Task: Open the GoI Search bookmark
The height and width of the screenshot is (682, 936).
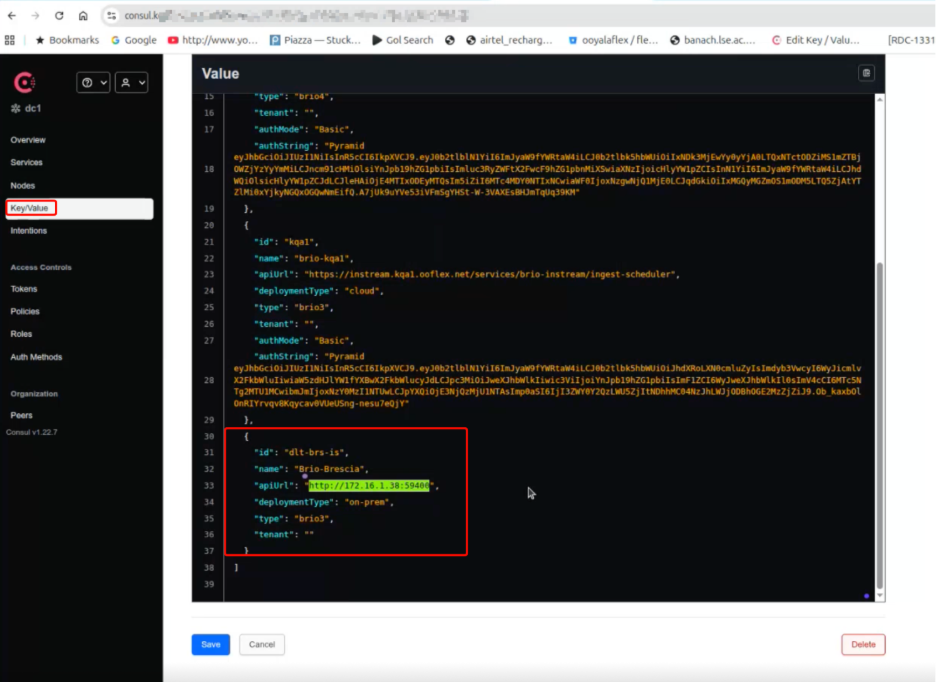Action: point(403,40)
